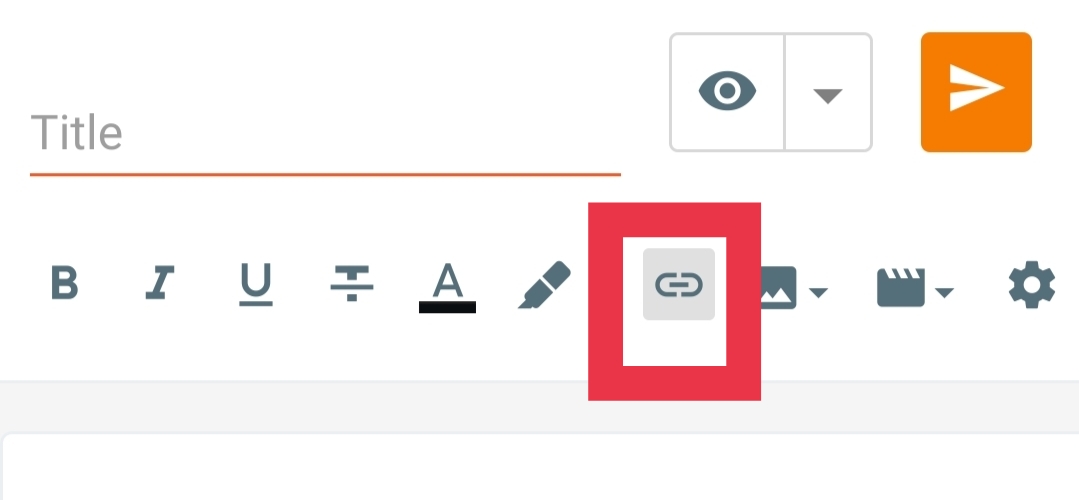
Task: Open the preview options dropdown arrow
Action: point(828,96)
